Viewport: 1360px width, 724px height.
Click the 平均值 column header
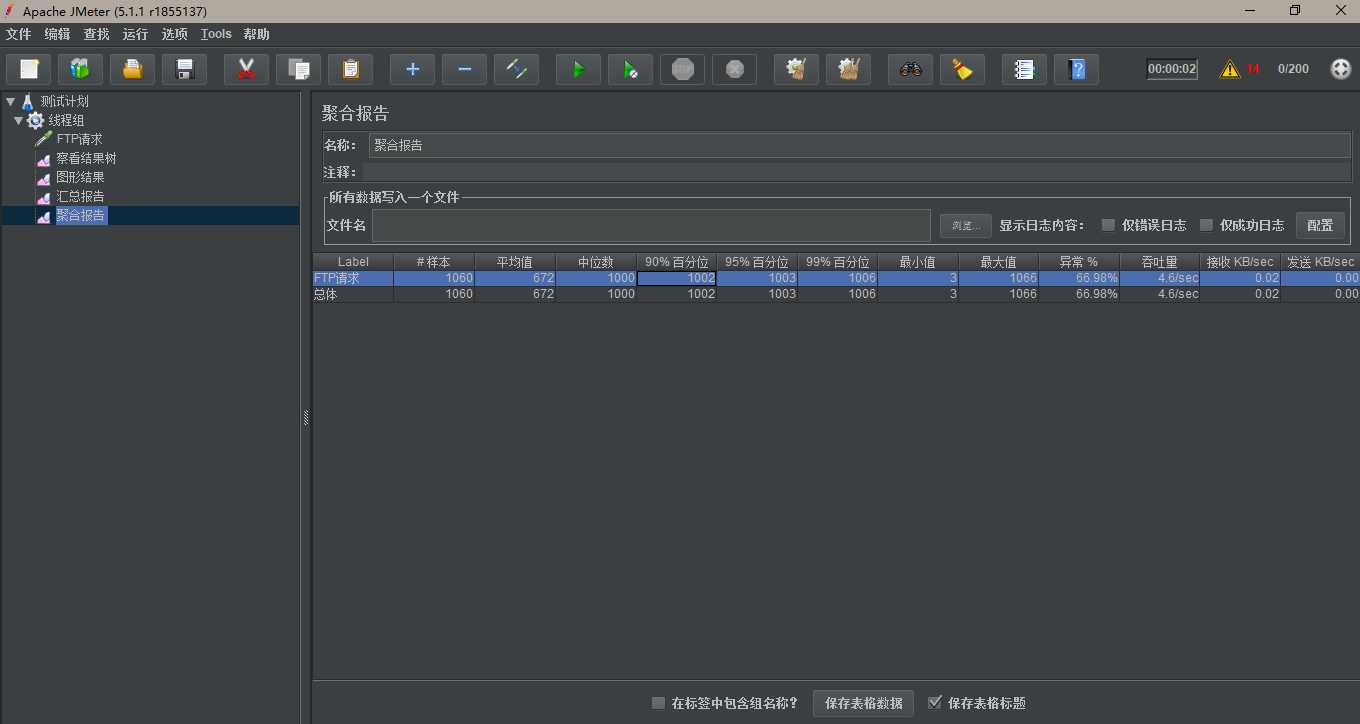515,262
